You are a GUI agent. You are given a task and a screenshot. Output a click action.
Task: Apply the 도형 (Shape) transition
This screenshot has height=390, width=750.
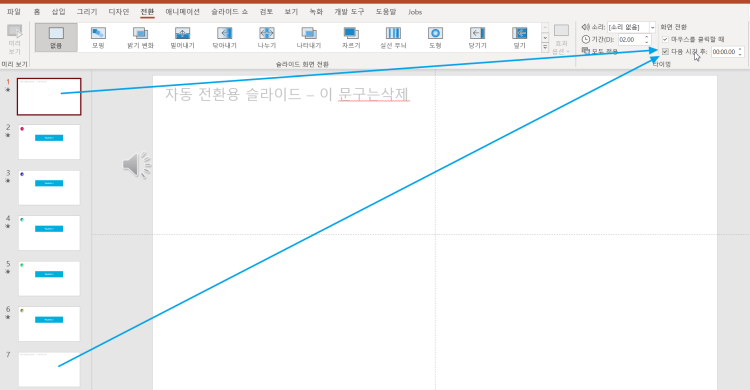click(x=435, y=37)
